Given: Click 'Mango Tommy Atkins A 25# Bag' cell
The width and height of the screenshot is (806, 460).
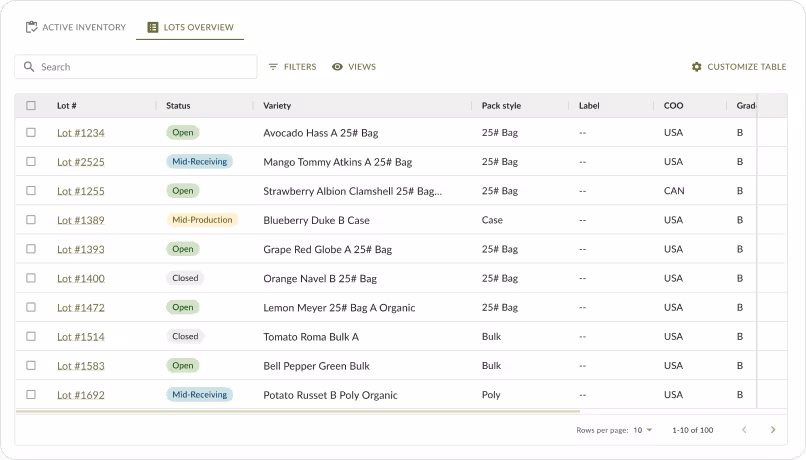Looking at the screenshot, I should pyautogui.click(x=338, y=162).
